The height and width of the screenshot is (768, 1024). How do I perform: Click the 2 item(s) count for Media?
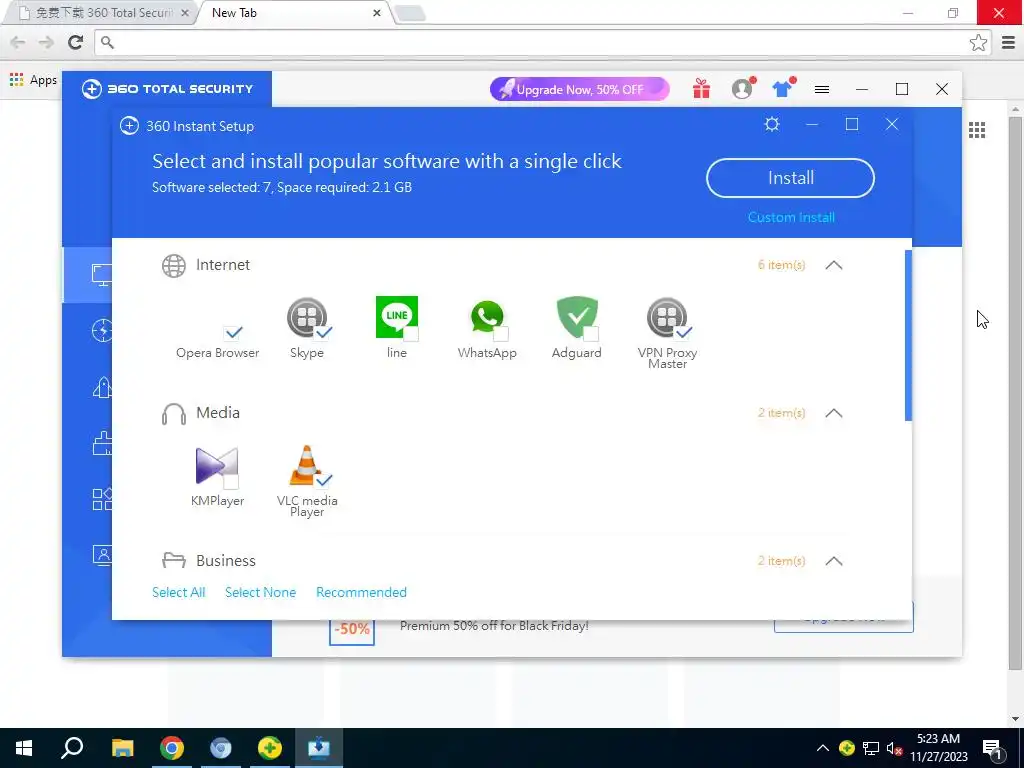tap(781, 413)
